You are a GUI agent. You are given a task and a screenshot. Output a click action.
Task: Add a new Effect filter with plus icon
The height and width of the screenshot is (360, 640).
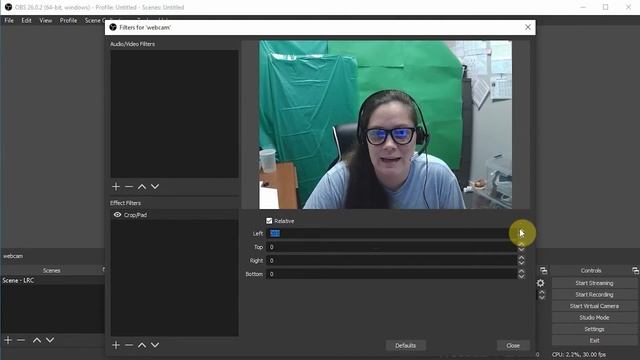click(116, 345)
